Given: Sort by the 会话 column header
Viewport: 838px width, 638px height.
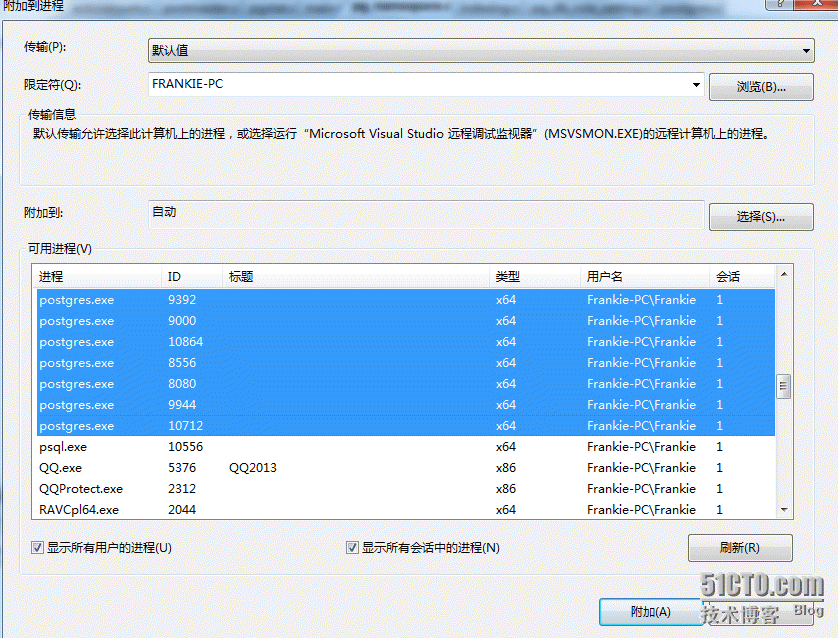Looking at the screenshot, I should click(742, 276).
